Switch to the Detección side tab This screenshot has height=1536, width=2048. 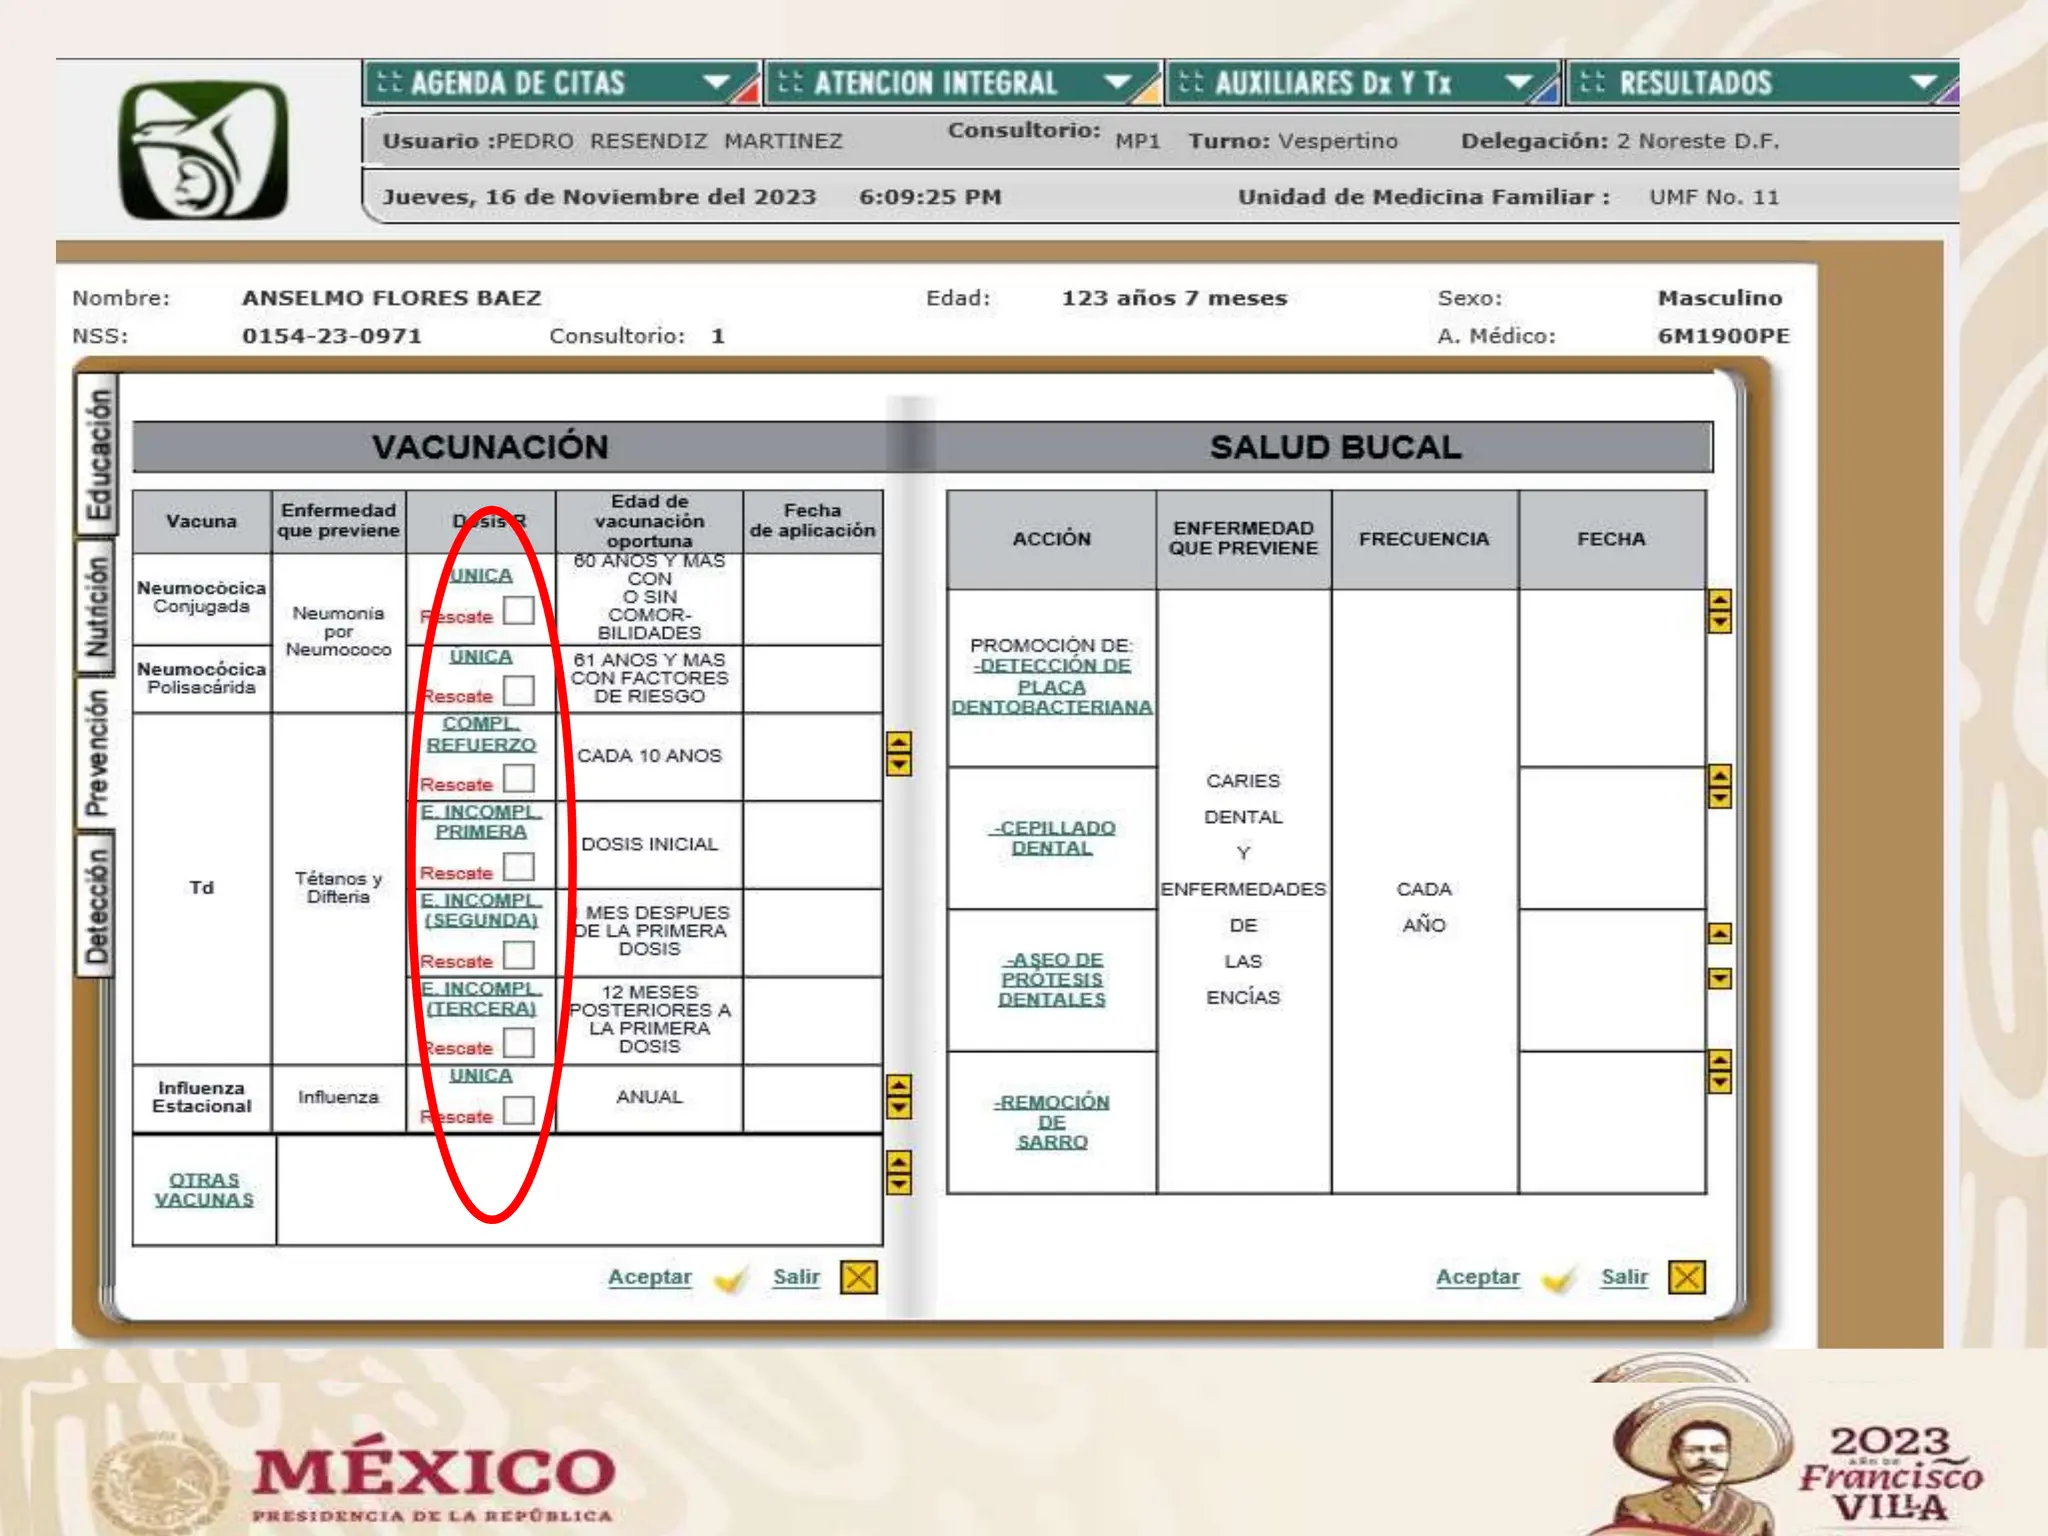tap(97, 905)
